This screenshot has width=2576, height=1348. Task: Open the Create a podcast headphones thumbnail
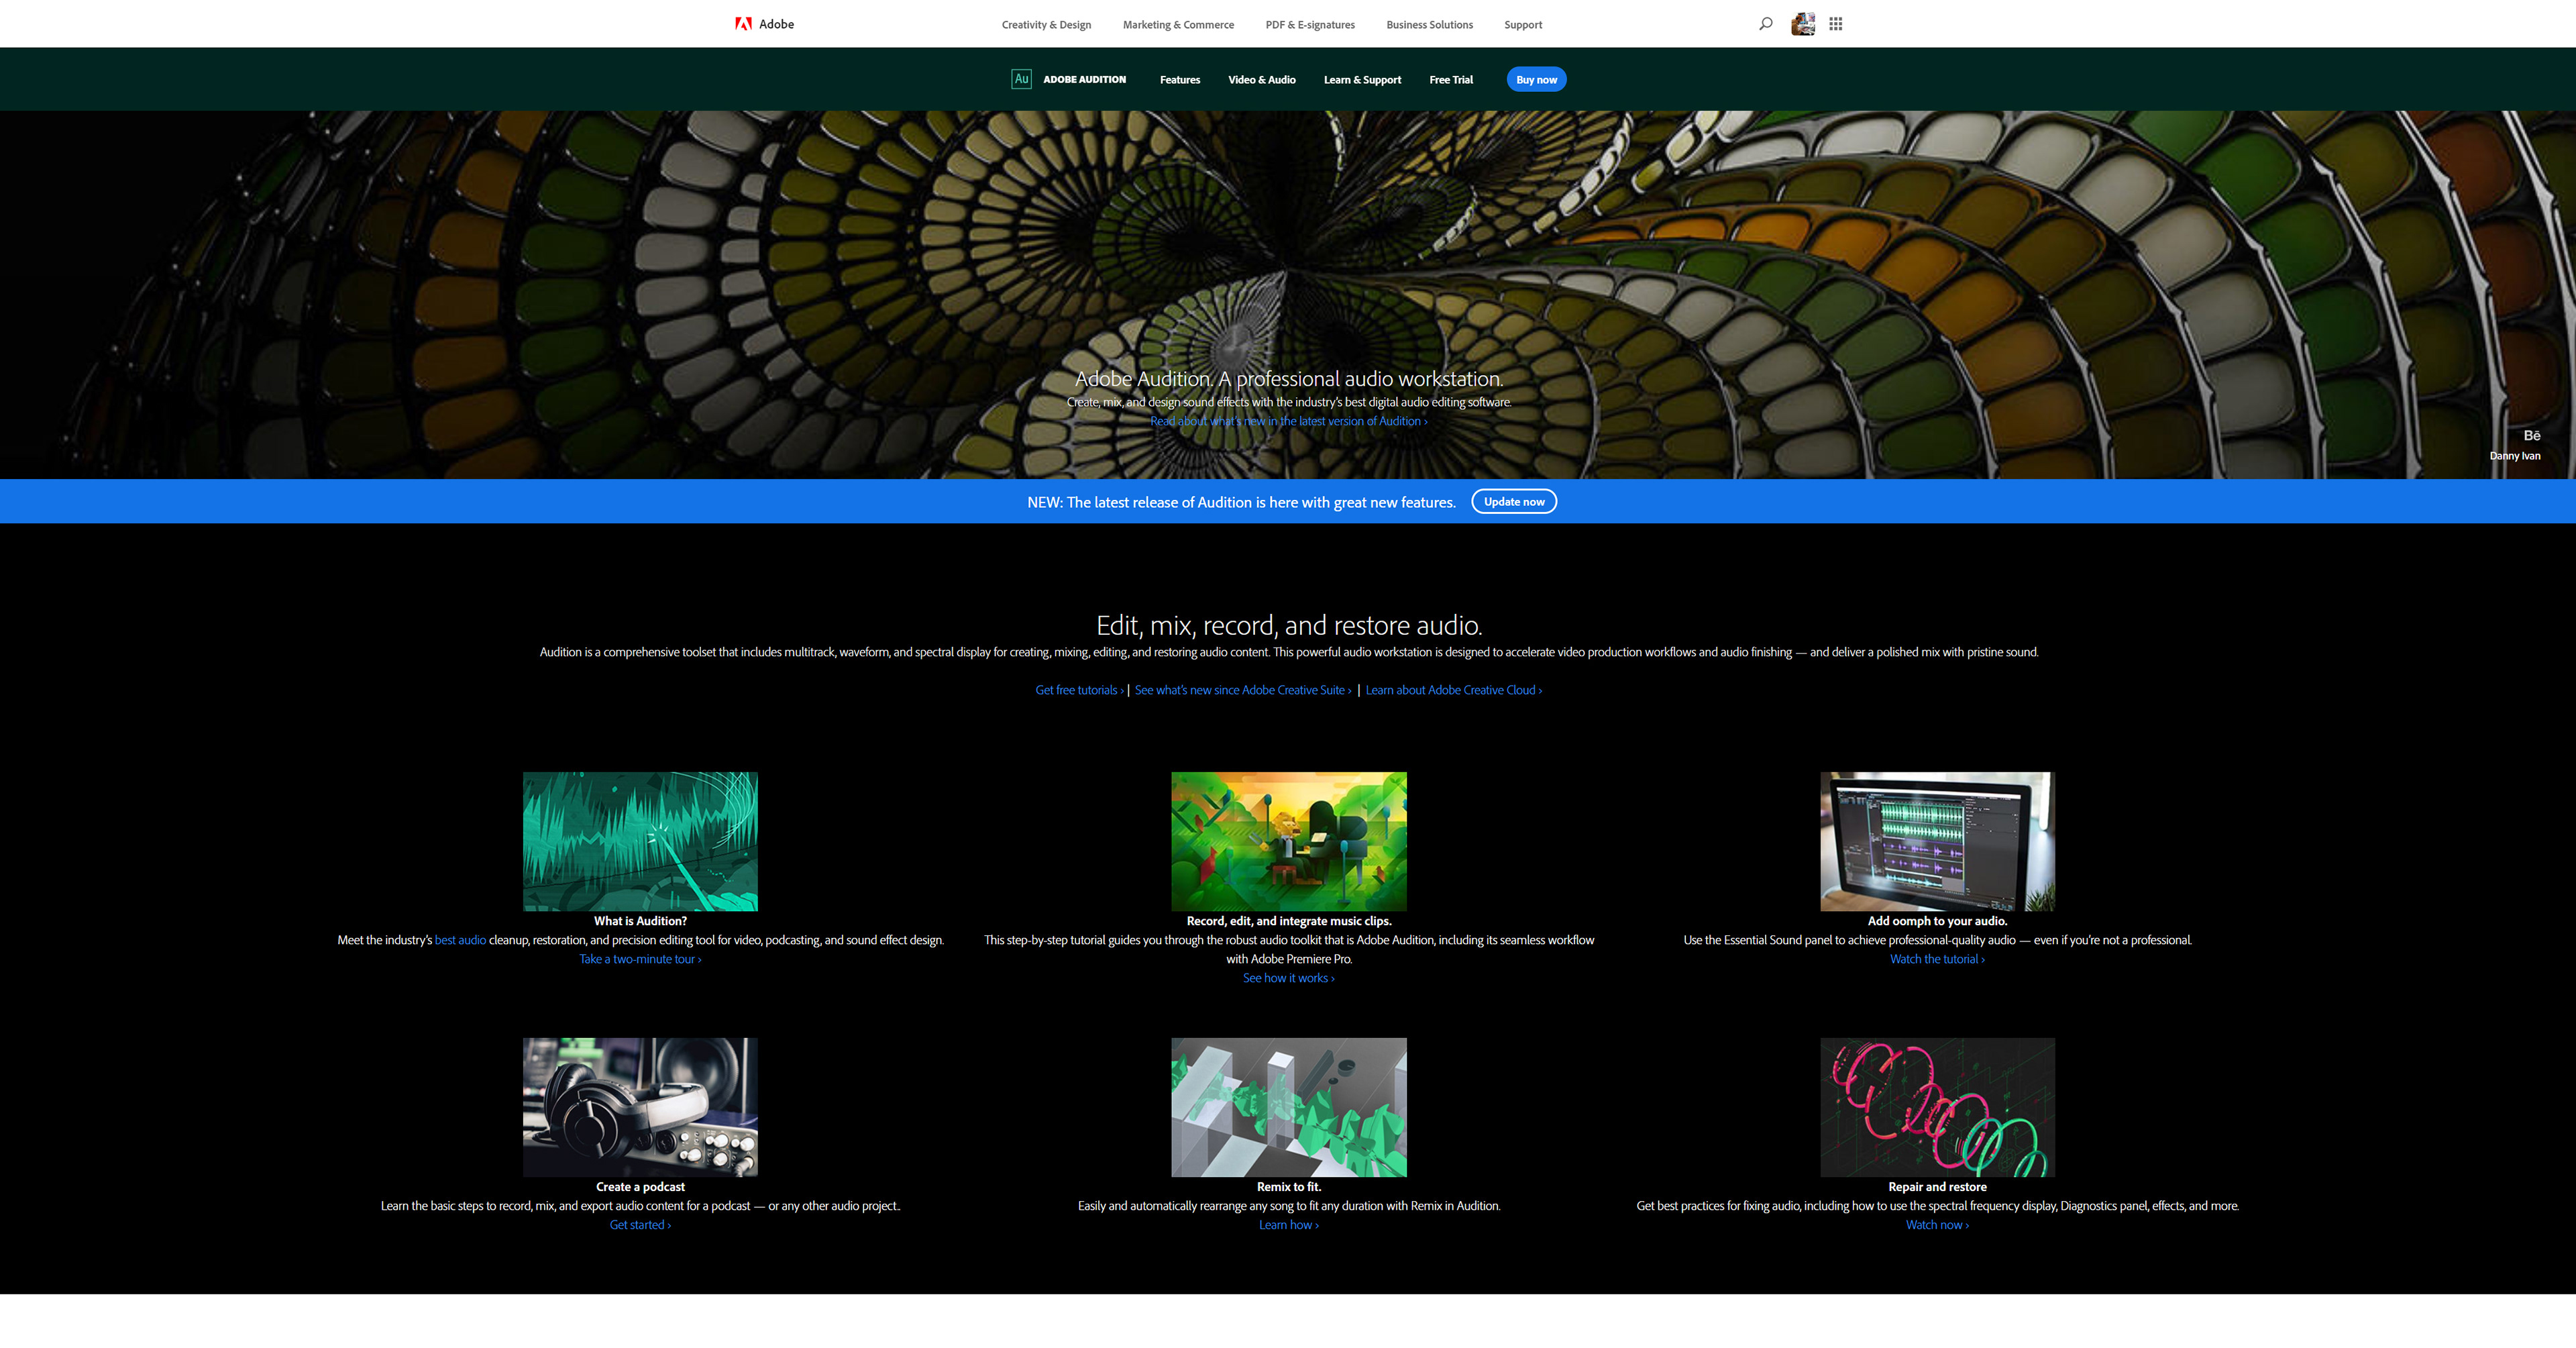640,1107
